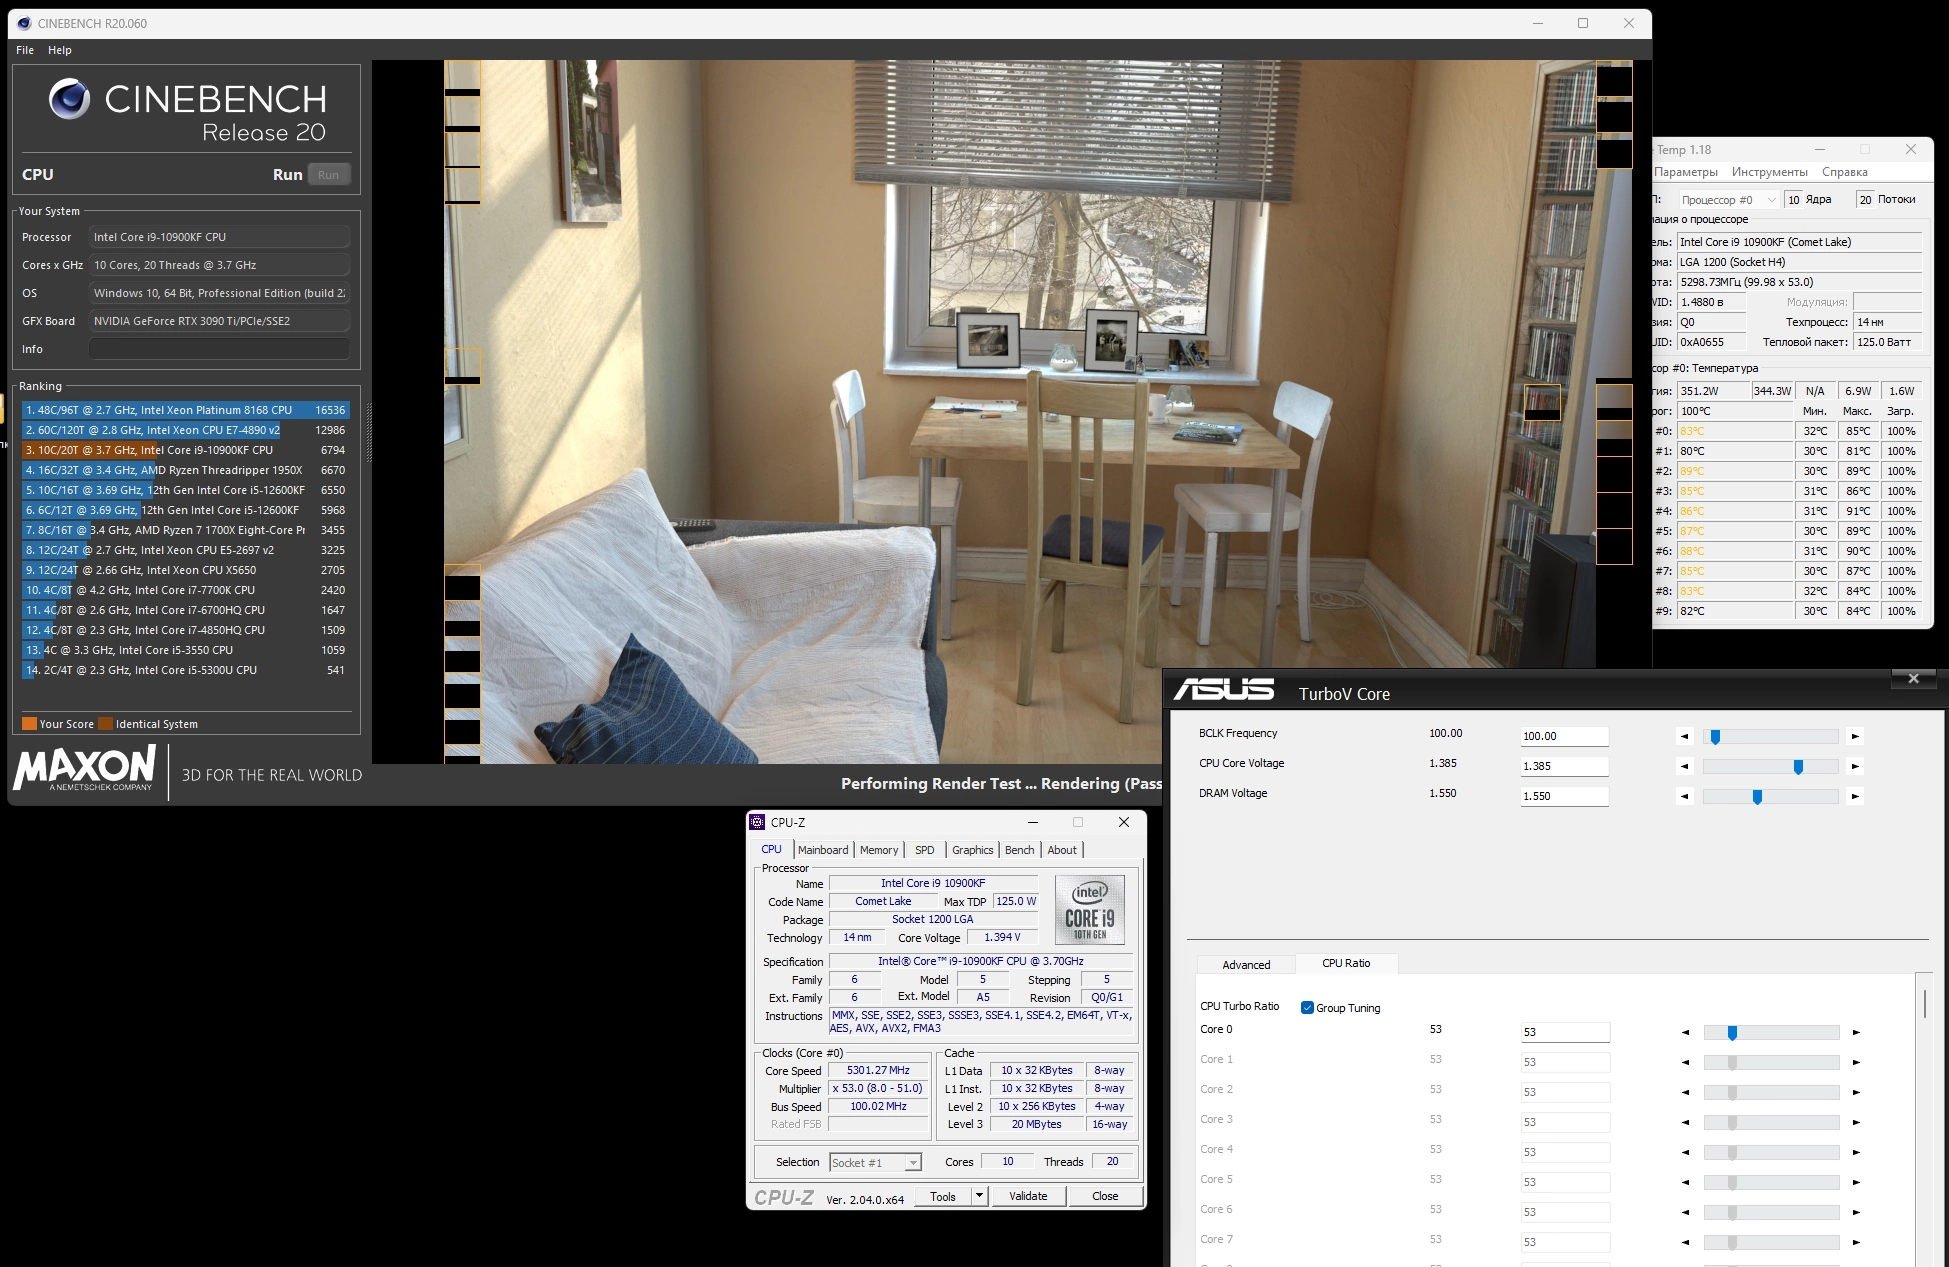Click the DRAM Voltage left arrow icon

click(1685, 796)
